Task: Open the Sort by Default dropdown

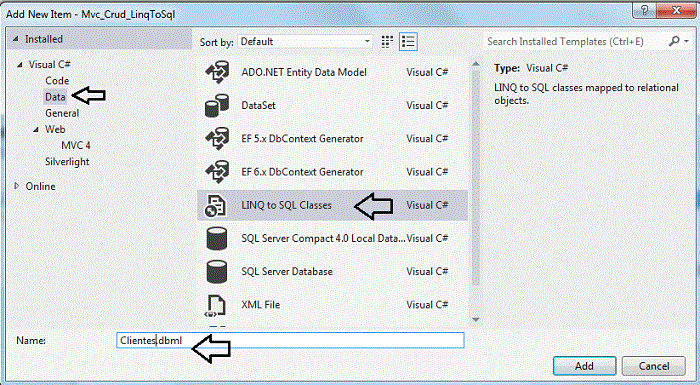Action: (305, 42)
